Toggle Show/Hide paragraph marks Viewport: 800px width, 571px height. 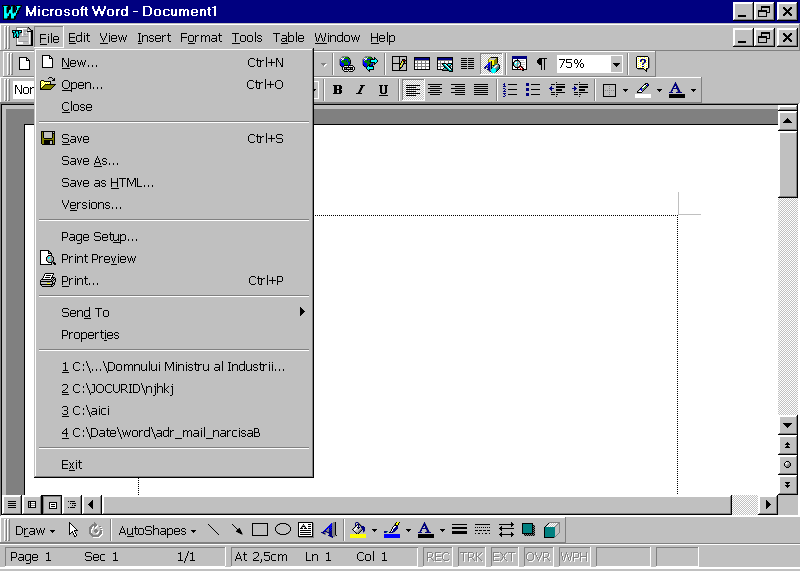[542, 64]
